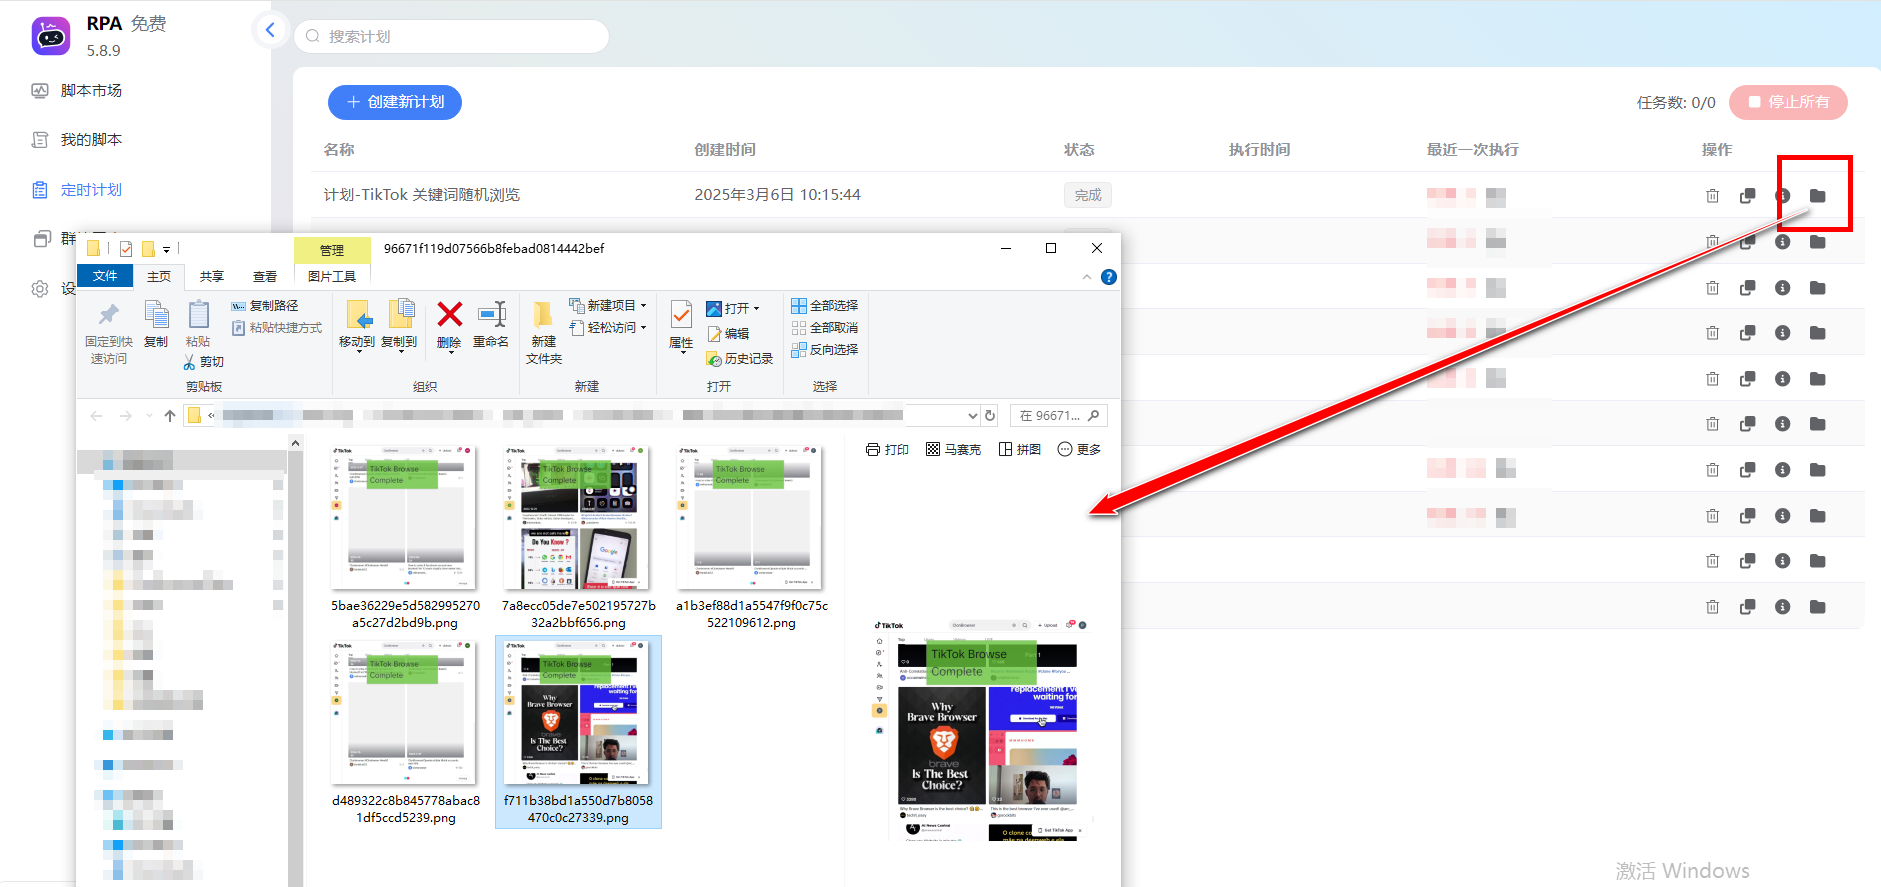Click 全部取消 in Explorer ribbon
The height and width of the screenshot is (887, 1881).
click(825, 328)
